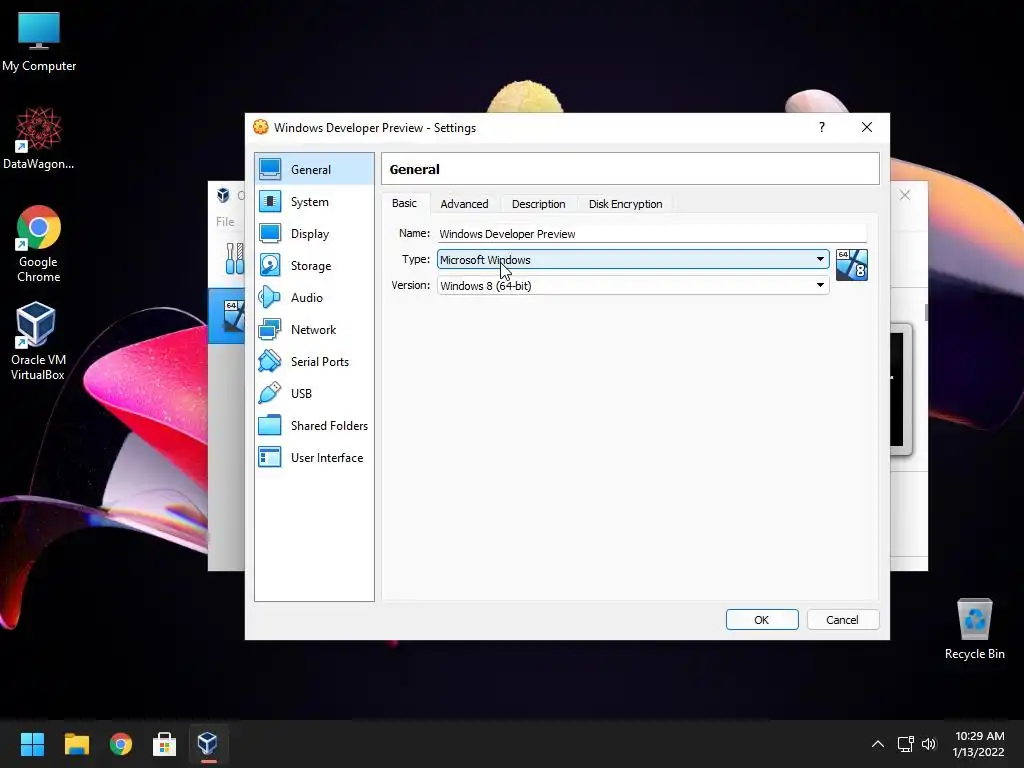Open volume control tray icon
The image size is (1024, 768).
pyautogui.click(x=929, y=744)
